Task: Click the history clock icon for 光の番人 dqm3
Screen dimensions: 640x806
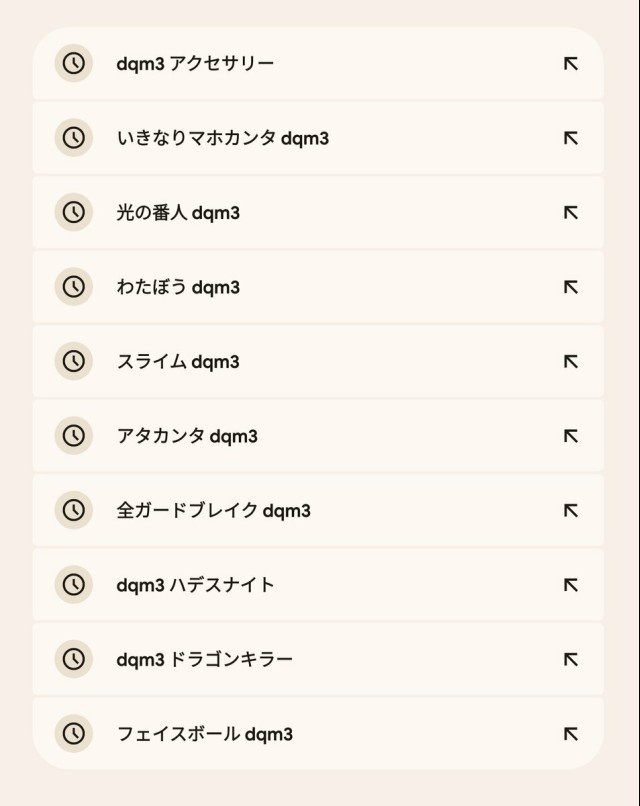Action: coord(74,212)
